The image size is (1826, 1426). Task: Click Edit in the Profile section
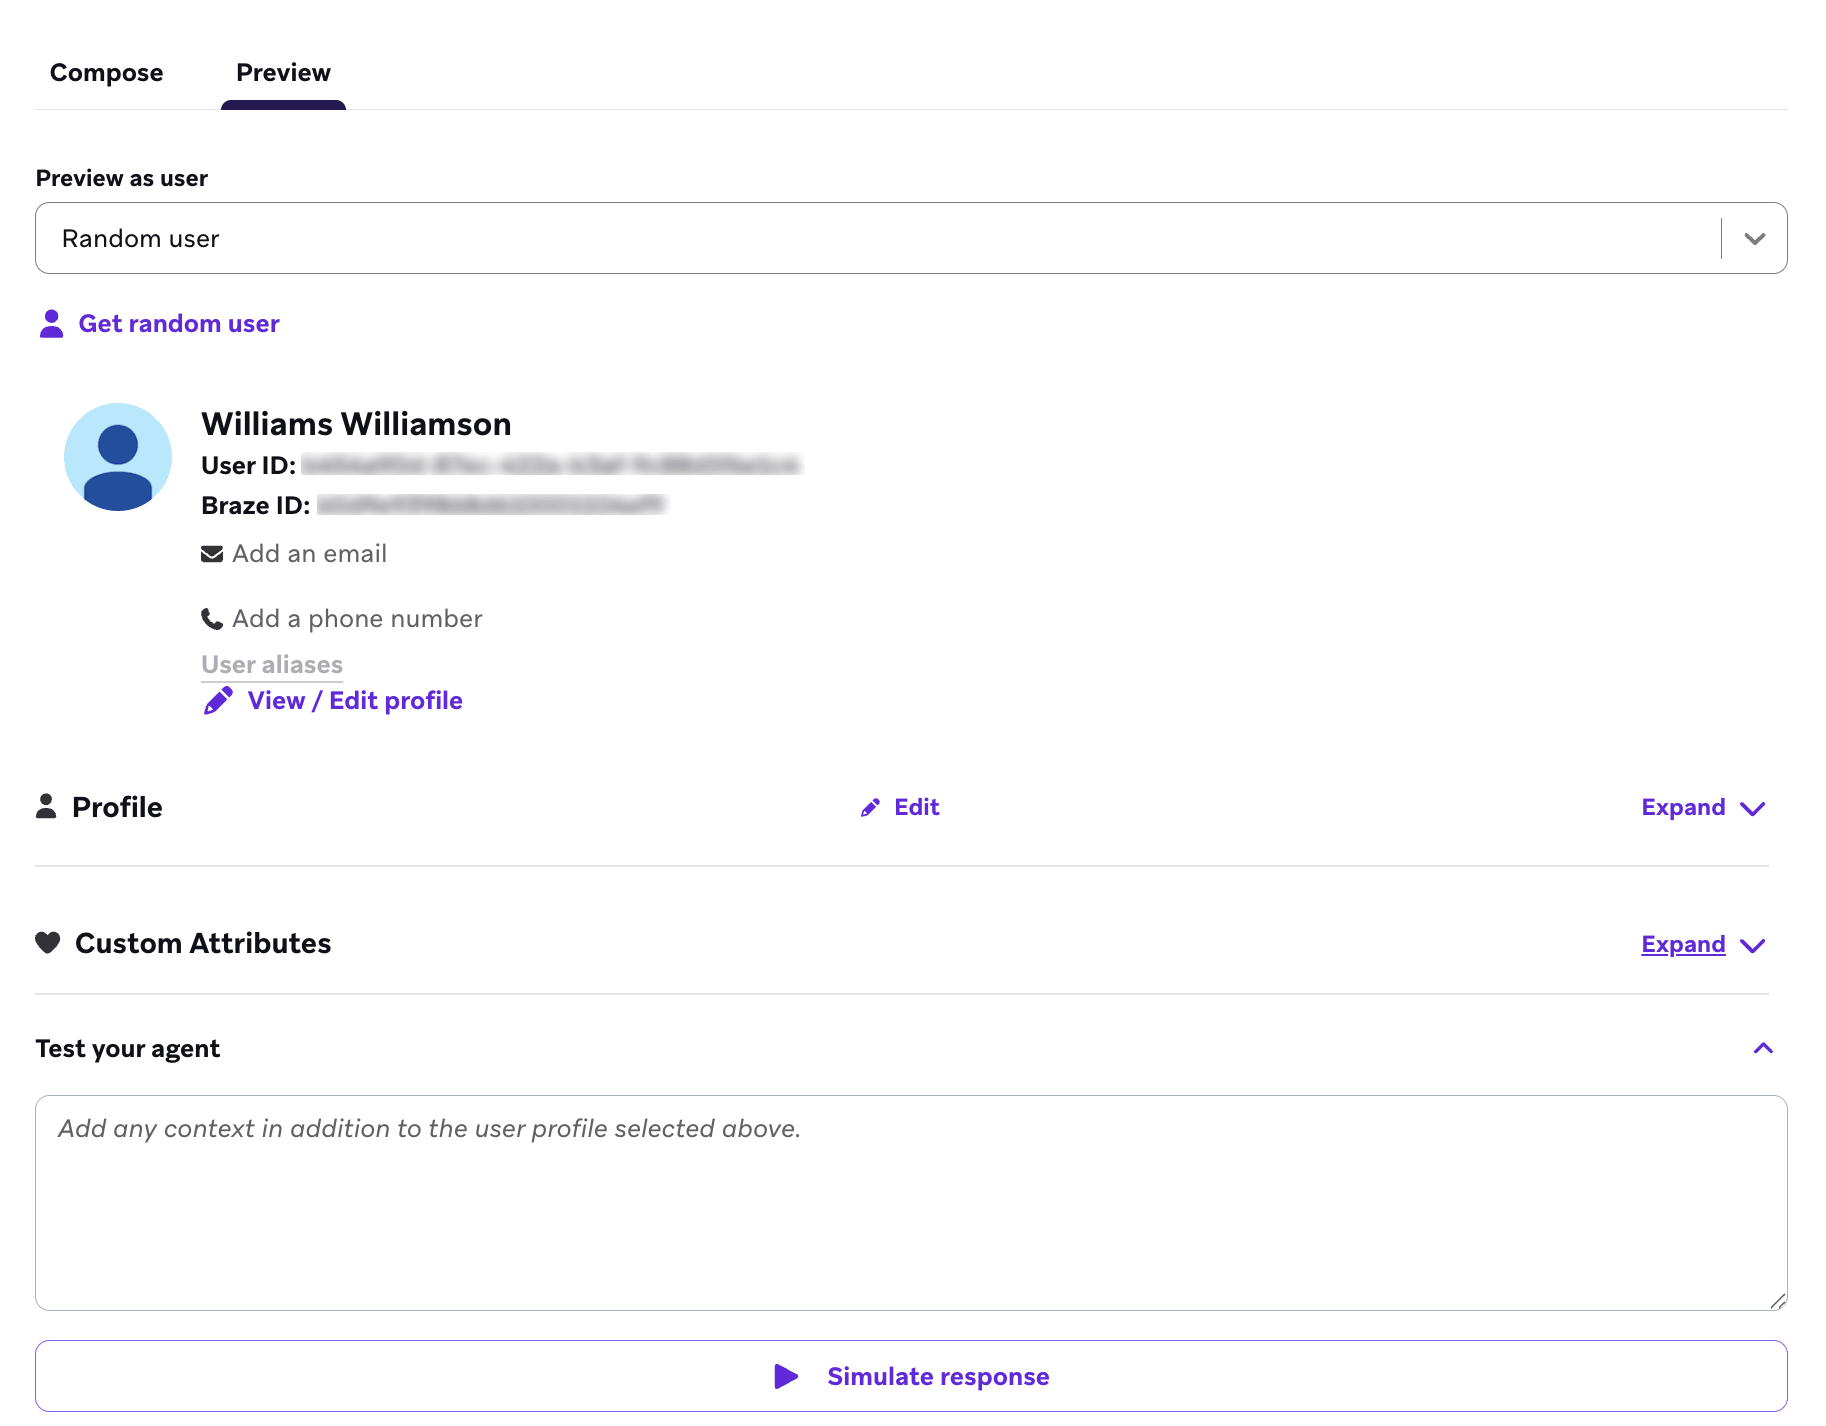pos(916,807)
